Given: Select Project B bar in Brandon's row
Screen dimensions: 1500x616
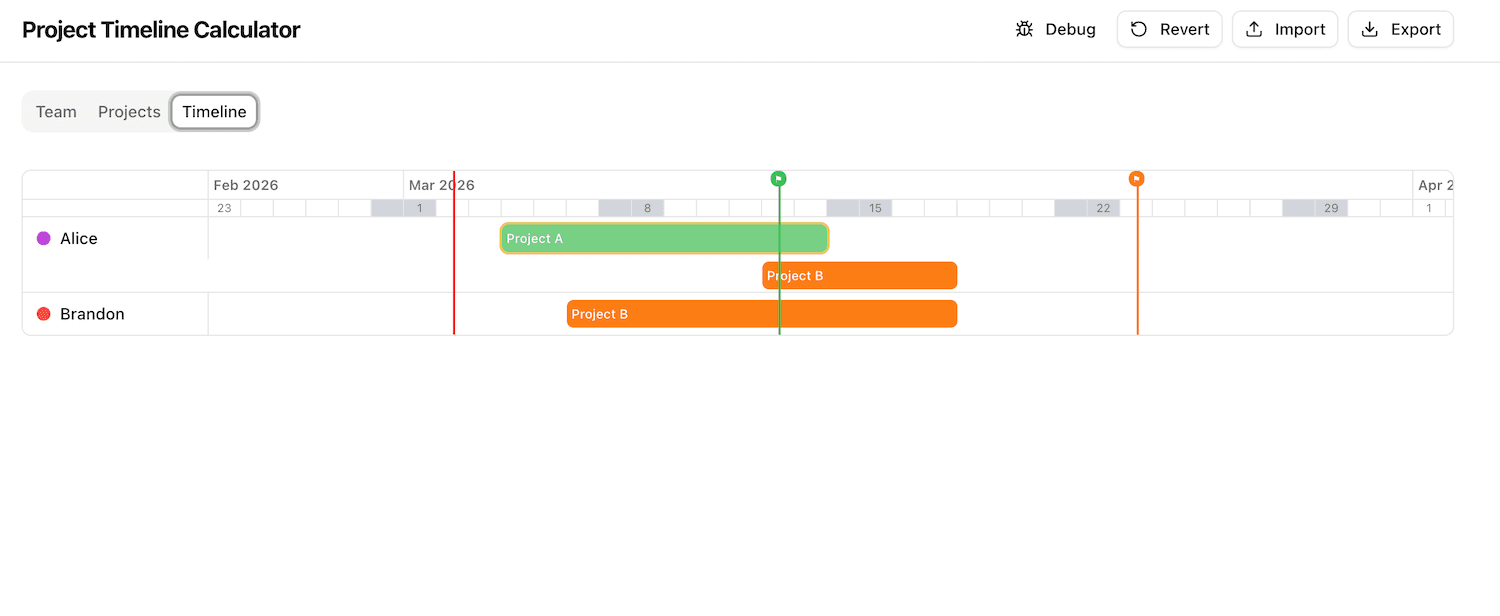Looking at the screenshot, I should tap(762, 313).
